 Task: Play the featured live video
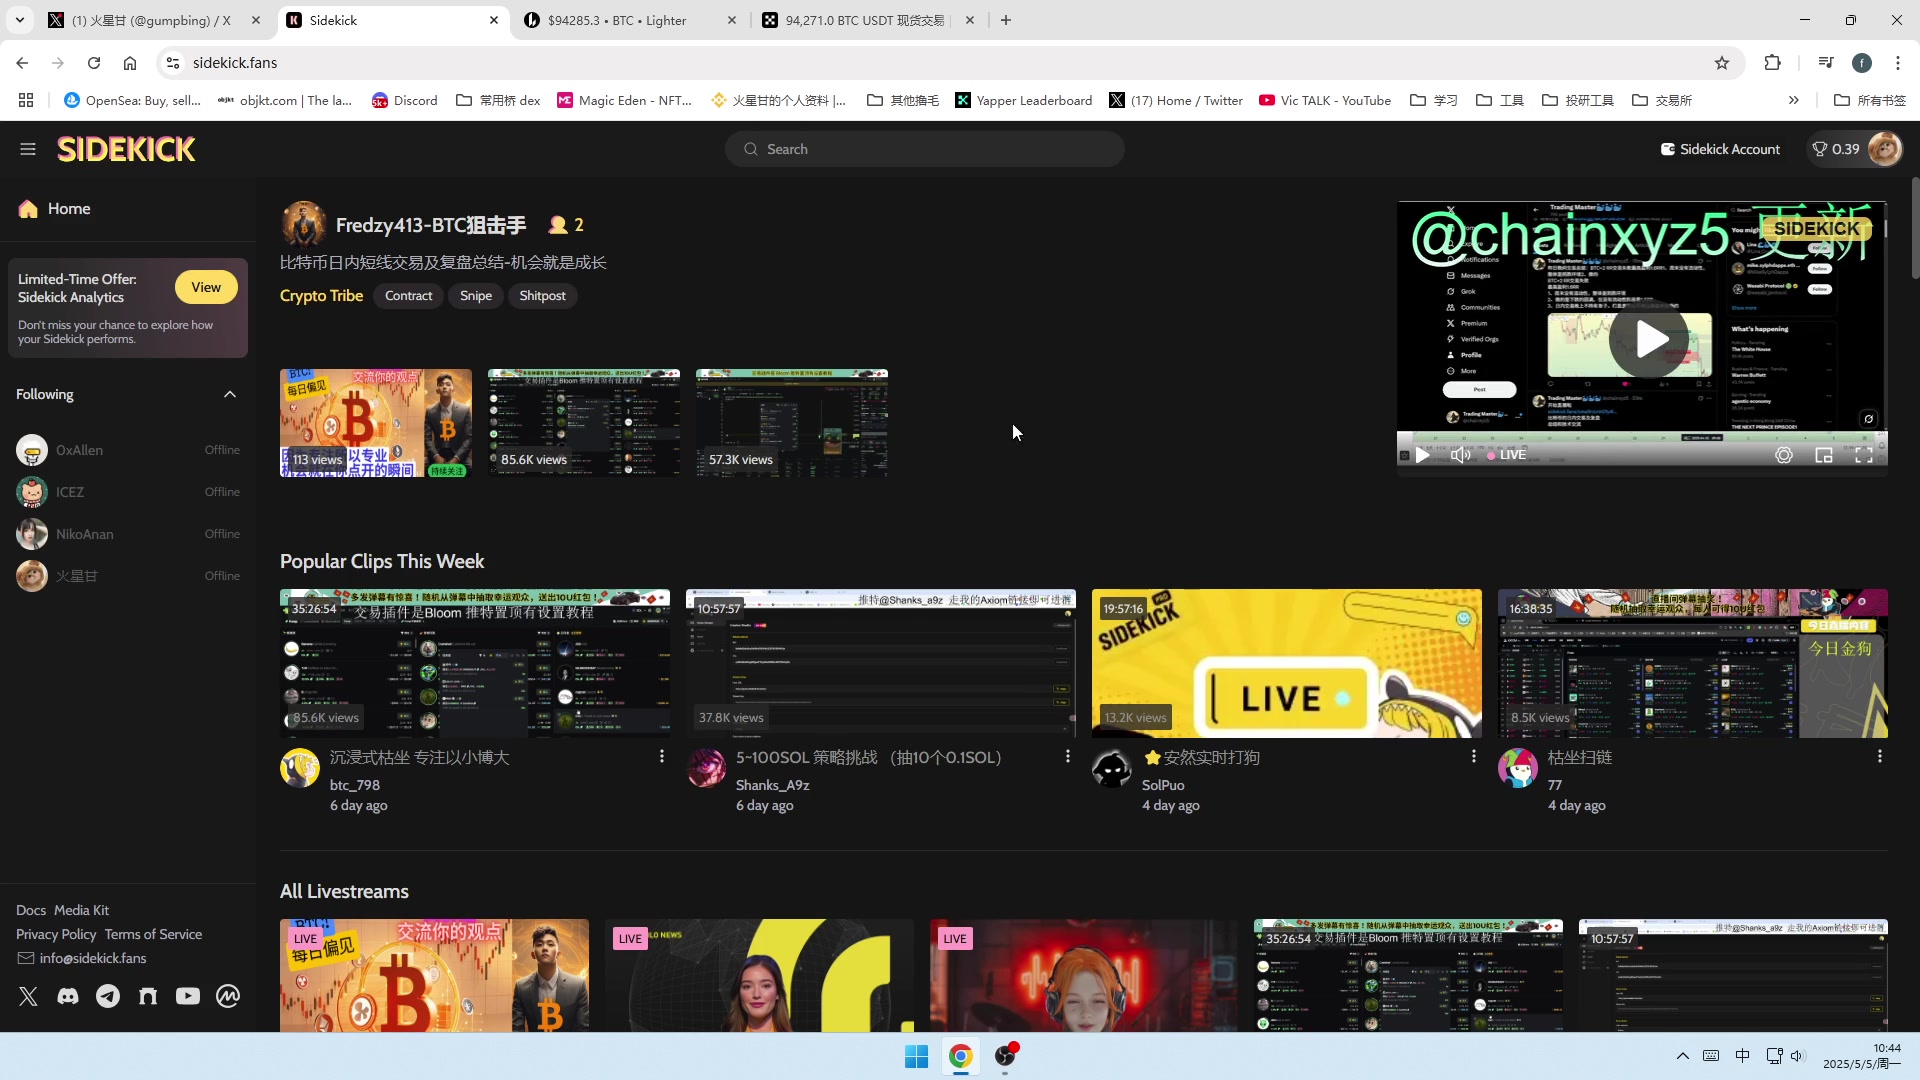(1651, 340)
